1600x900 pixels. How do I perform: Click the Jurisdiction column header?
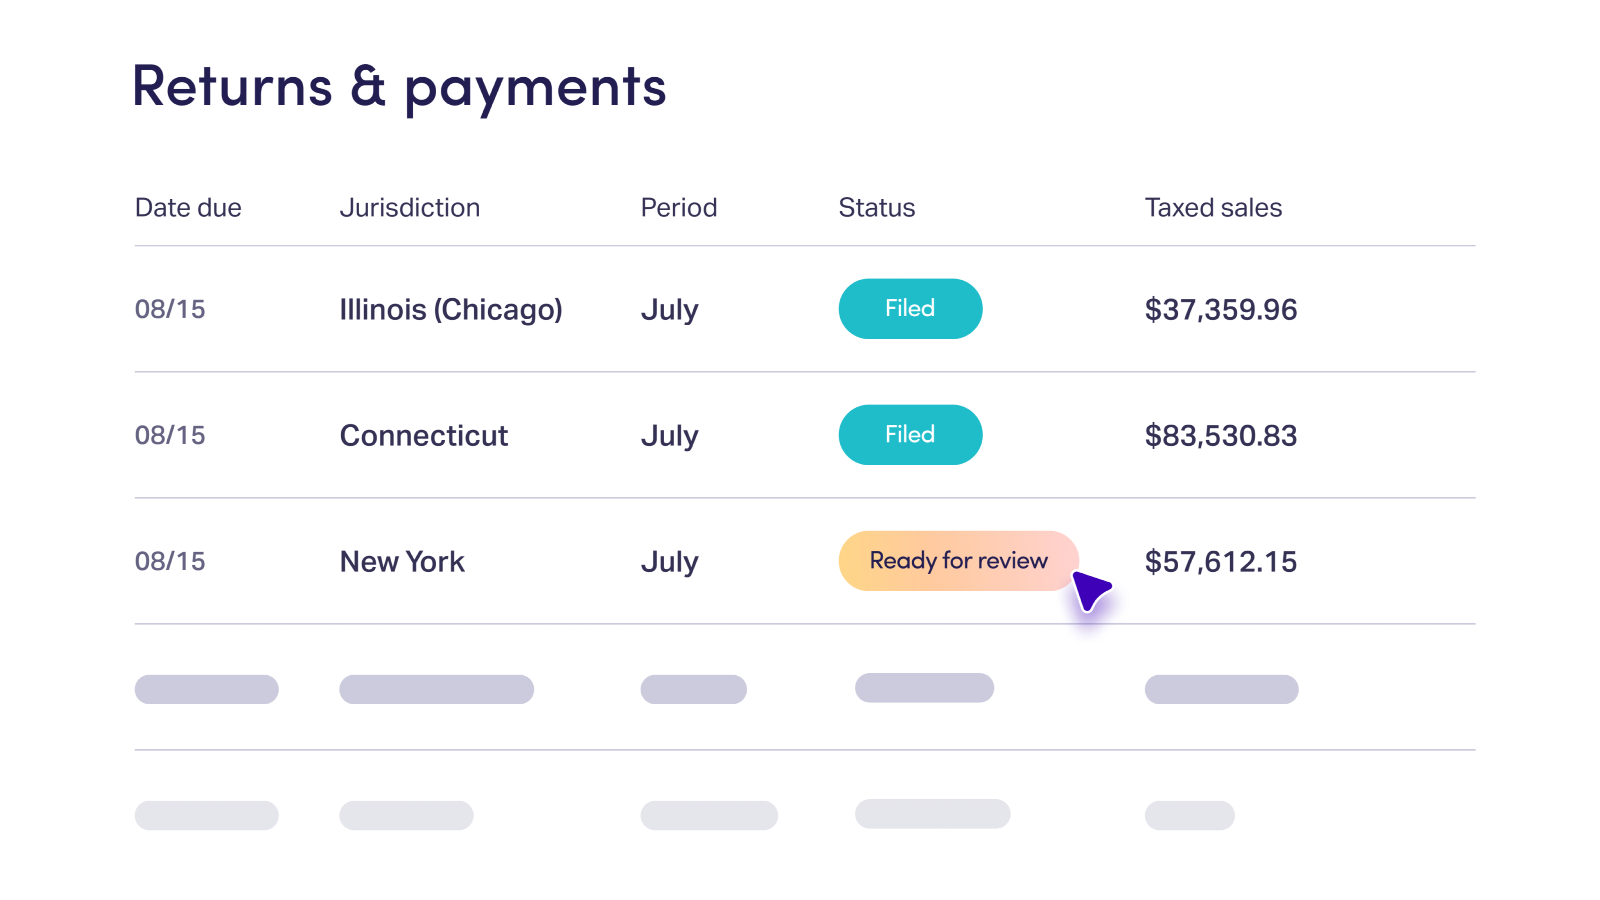(x=410, y=208)
